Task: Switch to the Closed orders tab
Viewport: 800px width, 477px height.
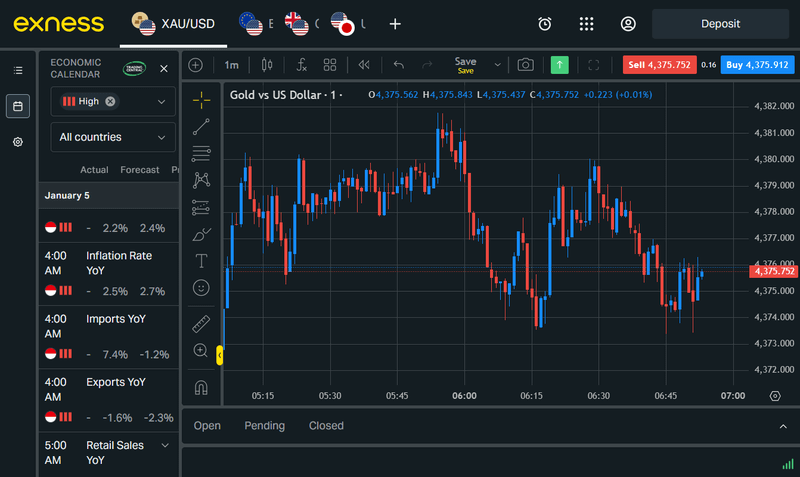Action: (x=326, y=426)
